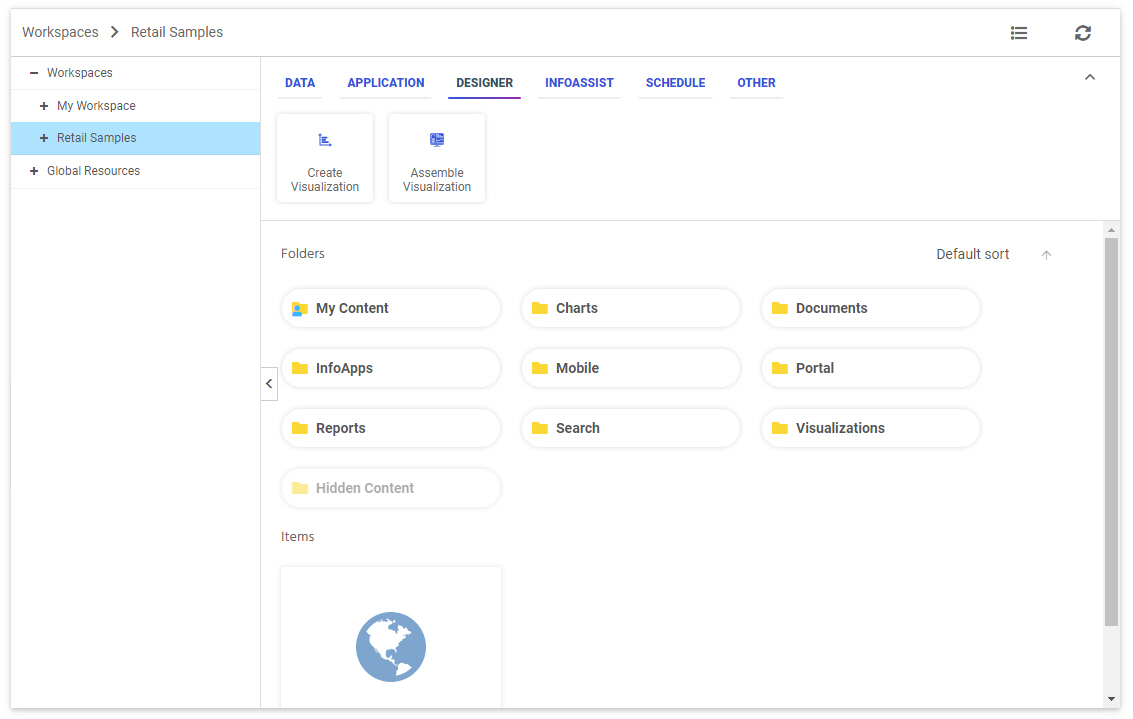Switch to the SCHEDULE tab
The image size is (1133, 719).
pos(675,83)
